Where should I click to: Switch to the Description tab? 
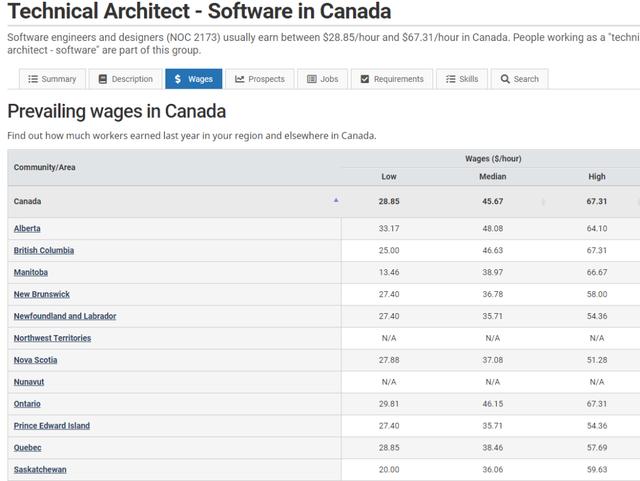click(125, 79)
